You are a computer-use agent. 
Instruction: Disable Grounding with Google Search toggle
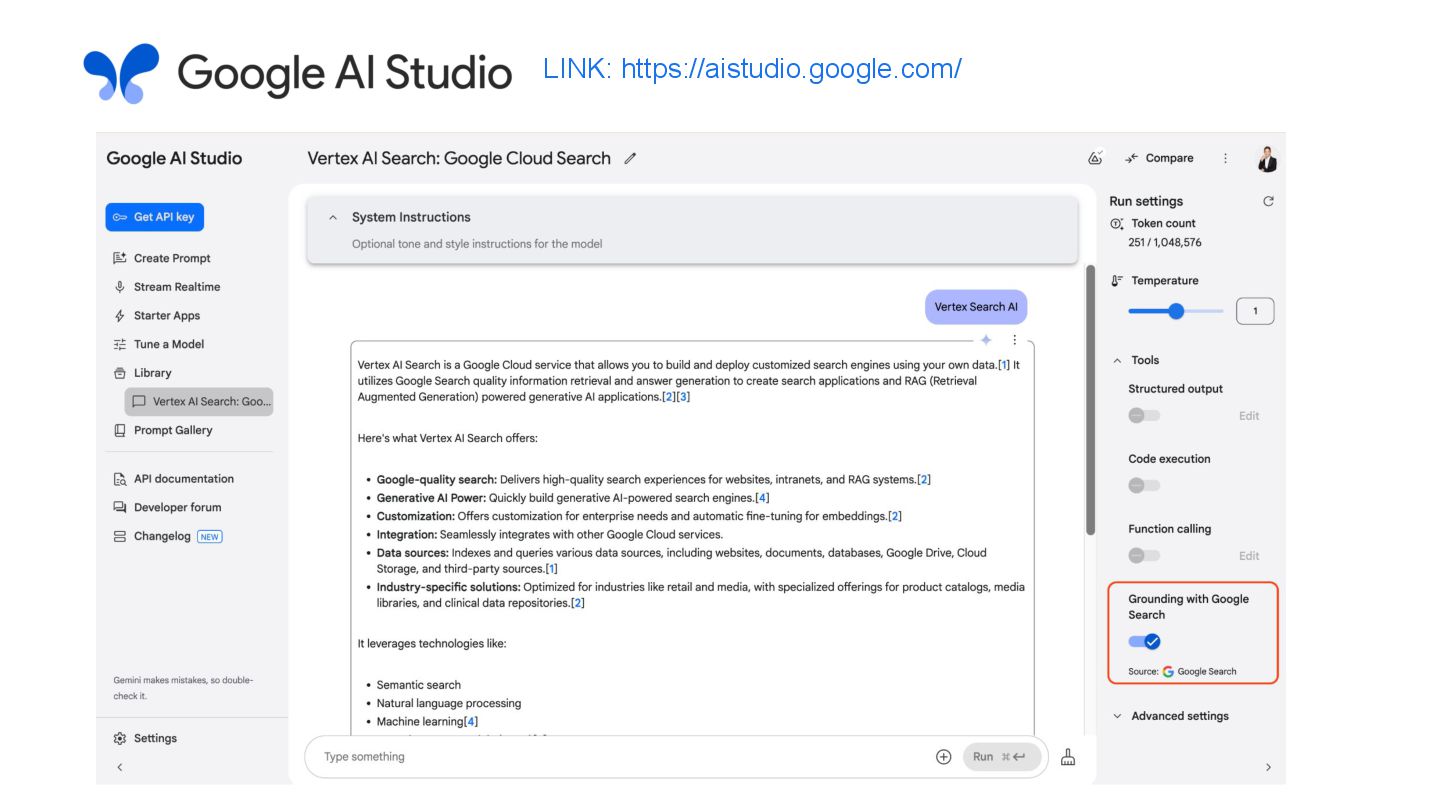point(1145,642)
